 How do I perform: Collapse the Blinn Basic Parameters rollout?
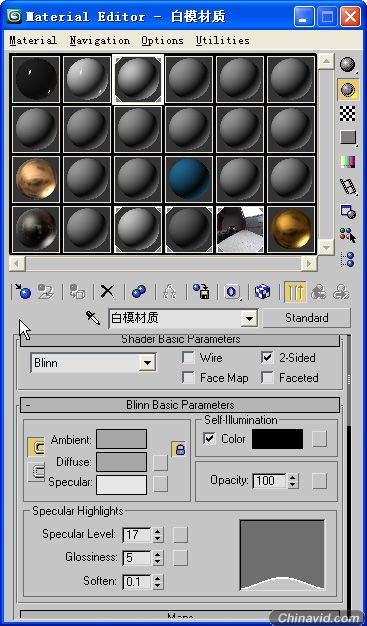180,405
